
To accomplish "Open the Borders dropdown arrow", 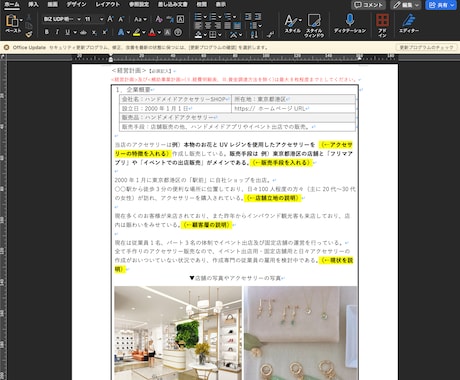I will pyautogui.click(x=220, y=35).
